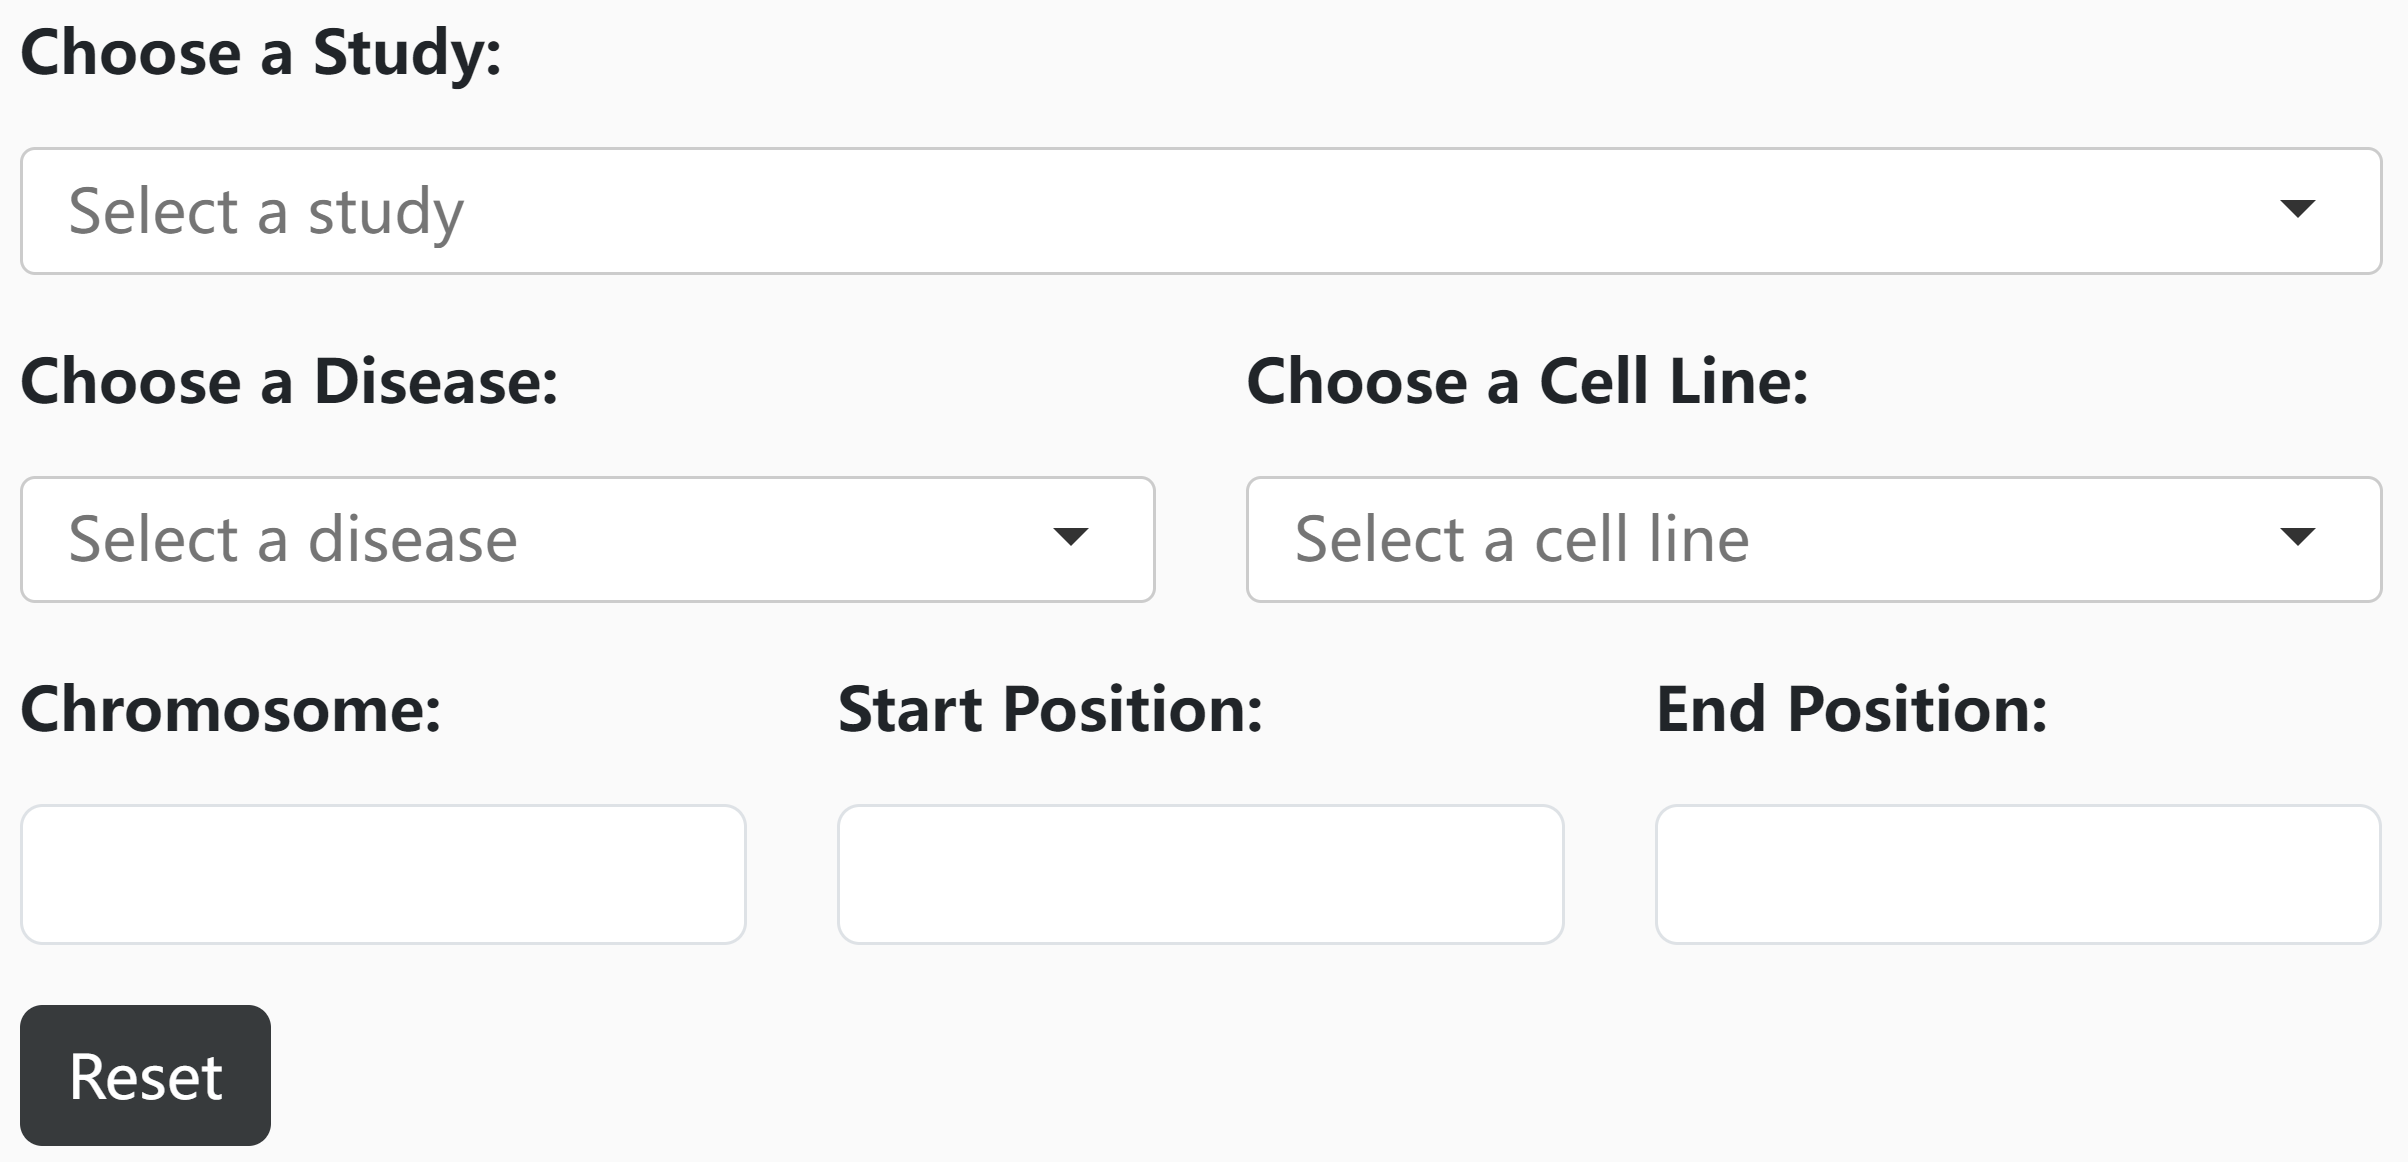
Task: Click the 'Select a study' placeholder text
Action: [x=266, y=211]
